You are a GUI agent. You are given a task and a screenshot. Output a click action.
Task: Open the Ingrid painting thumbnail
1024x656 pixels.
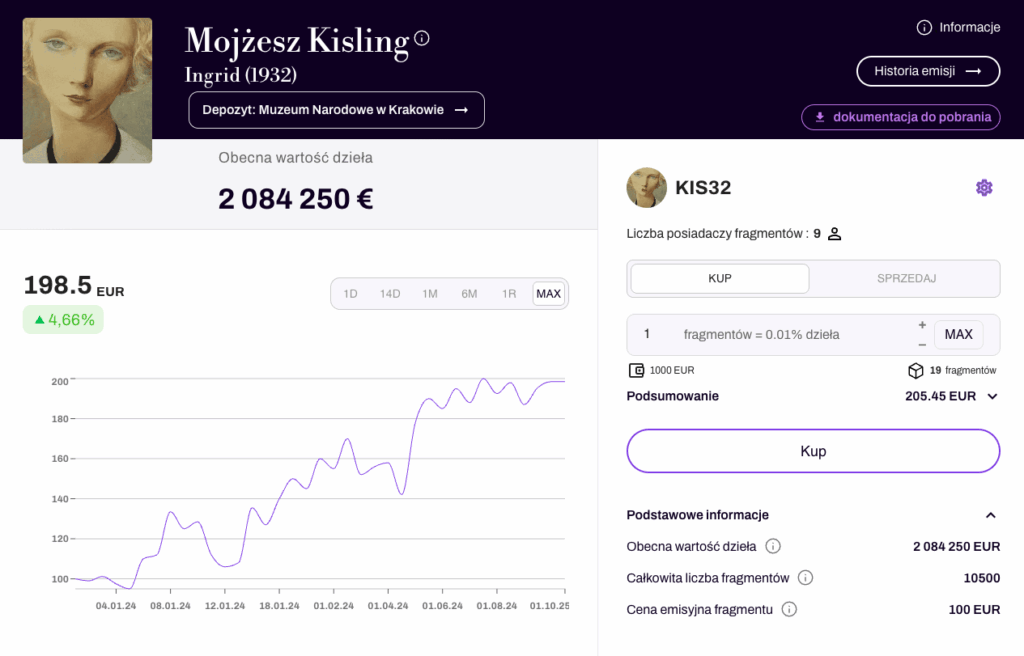pos(88,90)
